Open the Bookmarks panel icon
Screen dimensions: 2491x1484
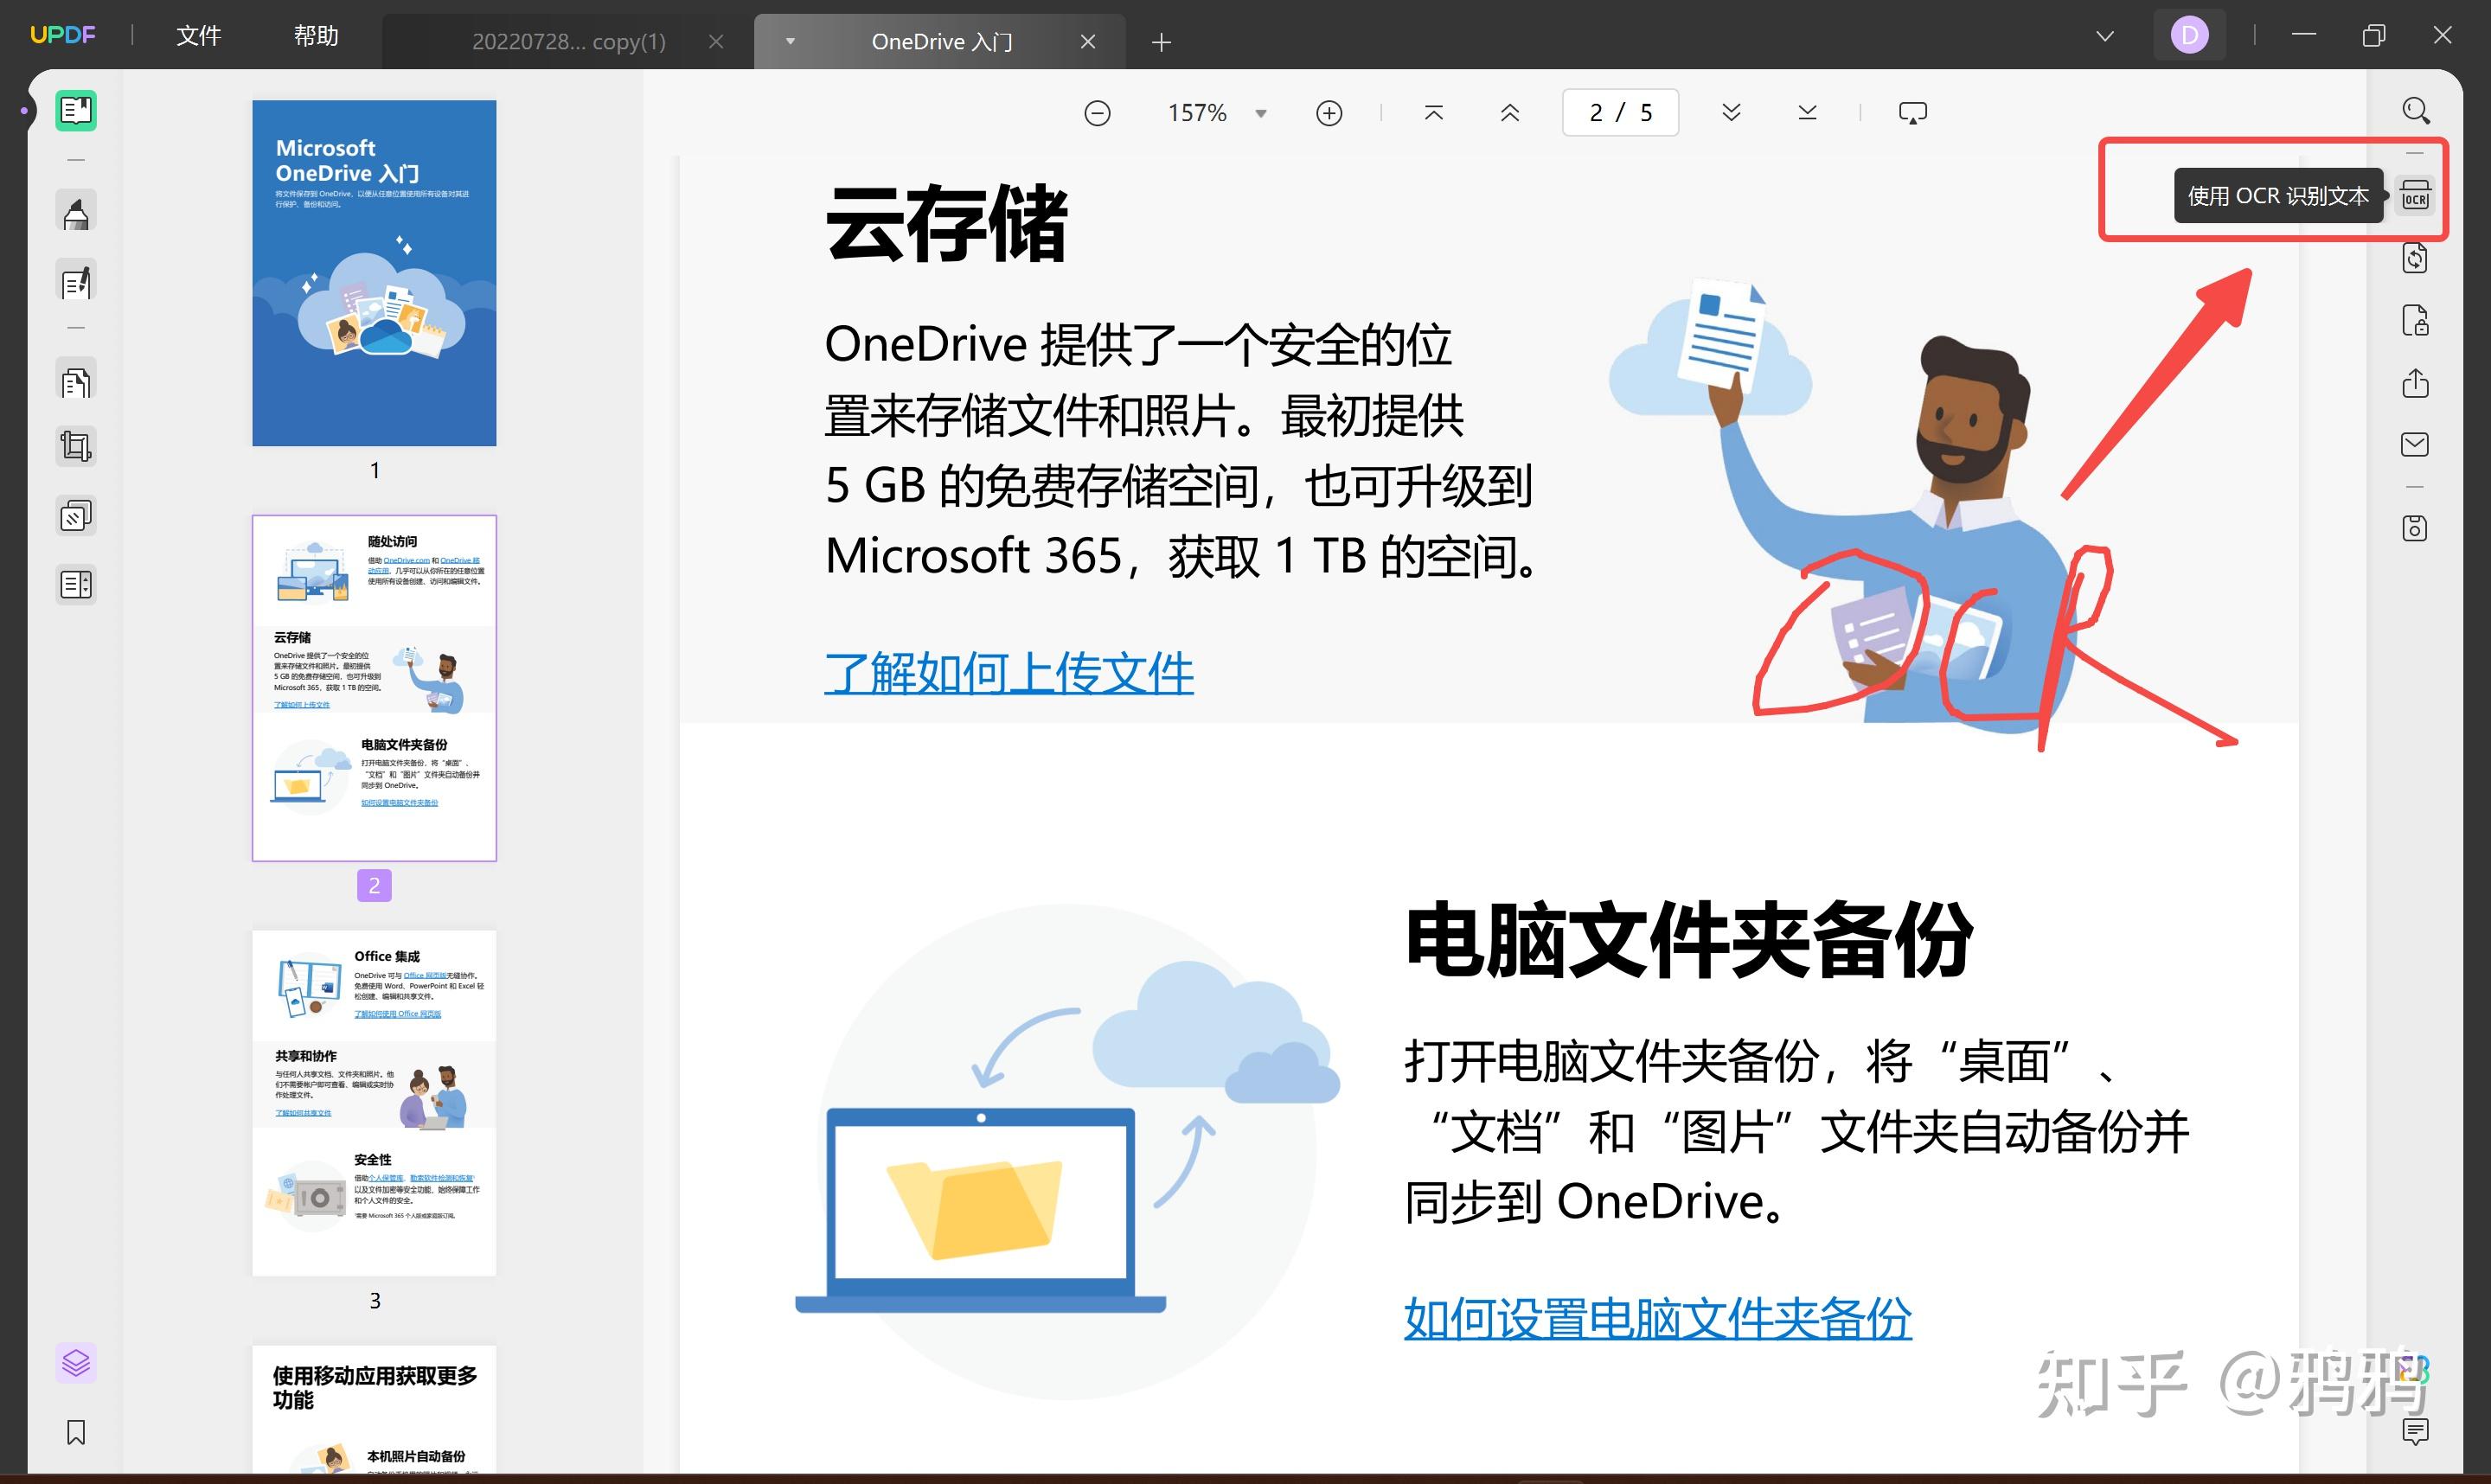(76, 1432)
